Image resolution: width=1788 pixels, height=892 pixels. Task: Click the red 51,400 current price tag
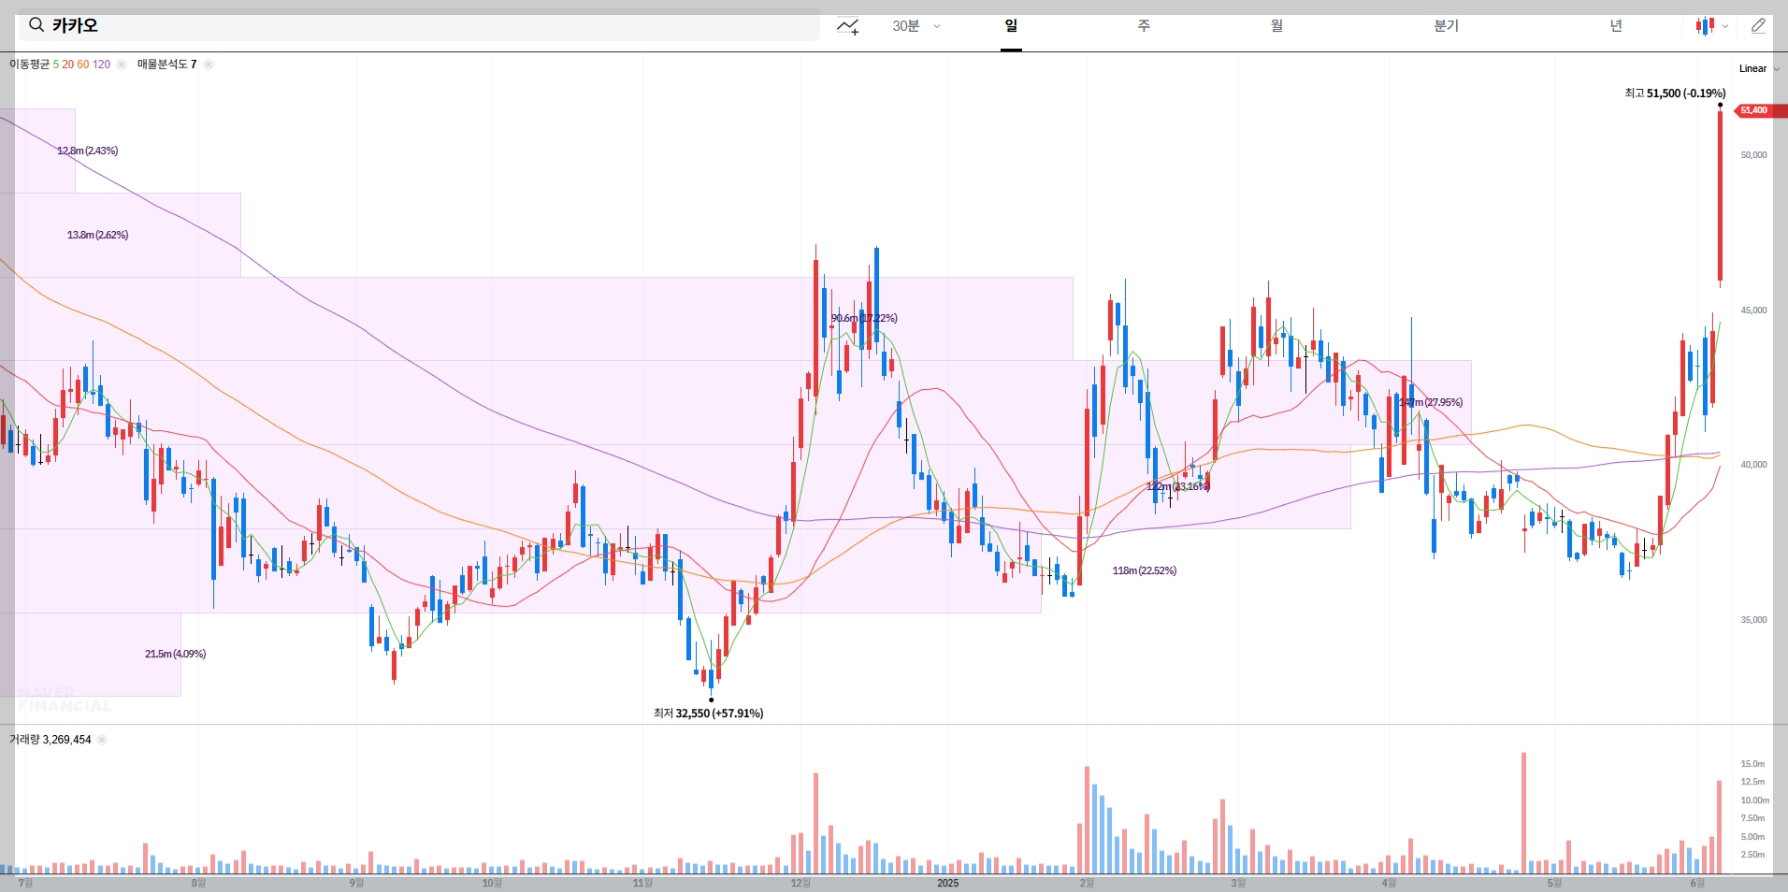tap(1760, 111)
